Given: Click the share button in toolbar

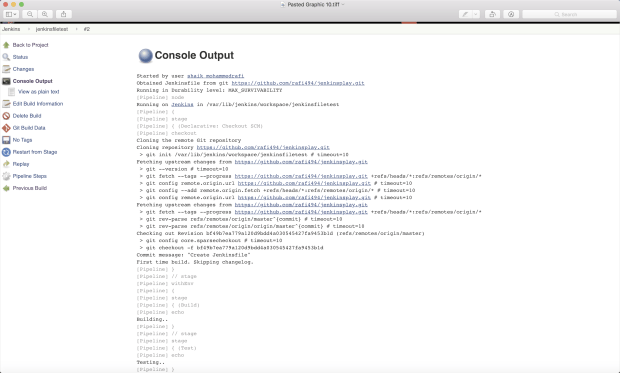Looking at the screenshot, I should click(64, 14).
